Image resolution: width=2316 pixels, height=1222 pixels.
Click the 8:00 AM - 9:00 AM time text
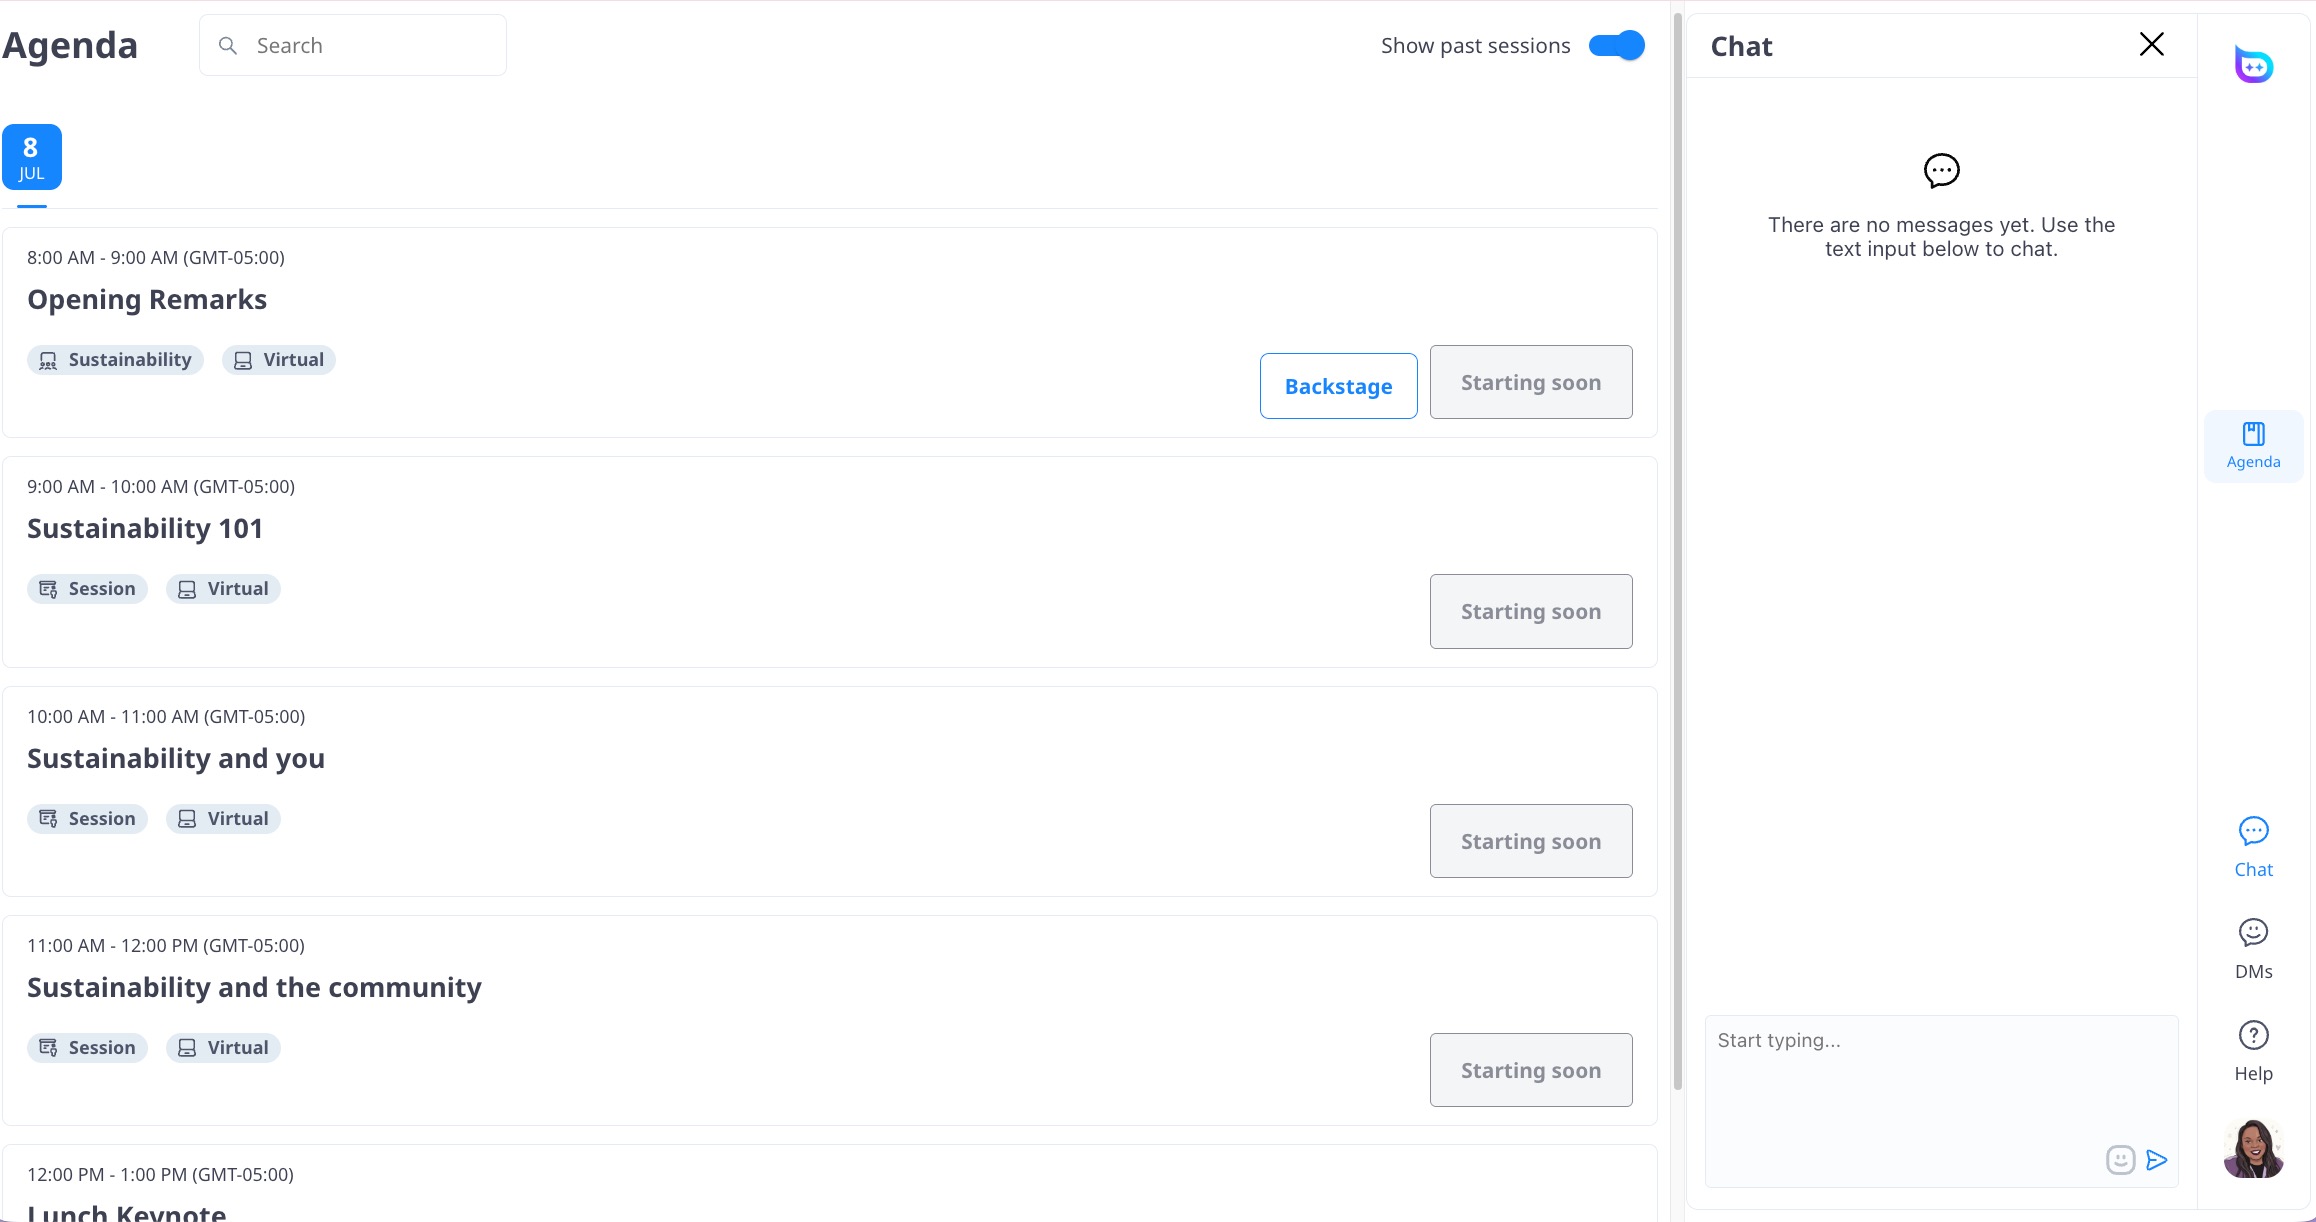pos(155,258)
